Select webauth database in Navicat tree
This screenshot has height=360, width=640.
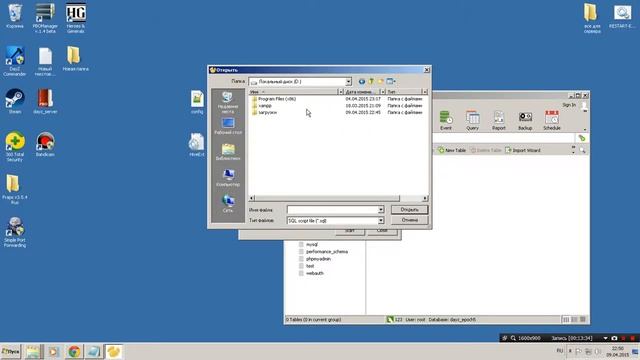tap(314, 273)
